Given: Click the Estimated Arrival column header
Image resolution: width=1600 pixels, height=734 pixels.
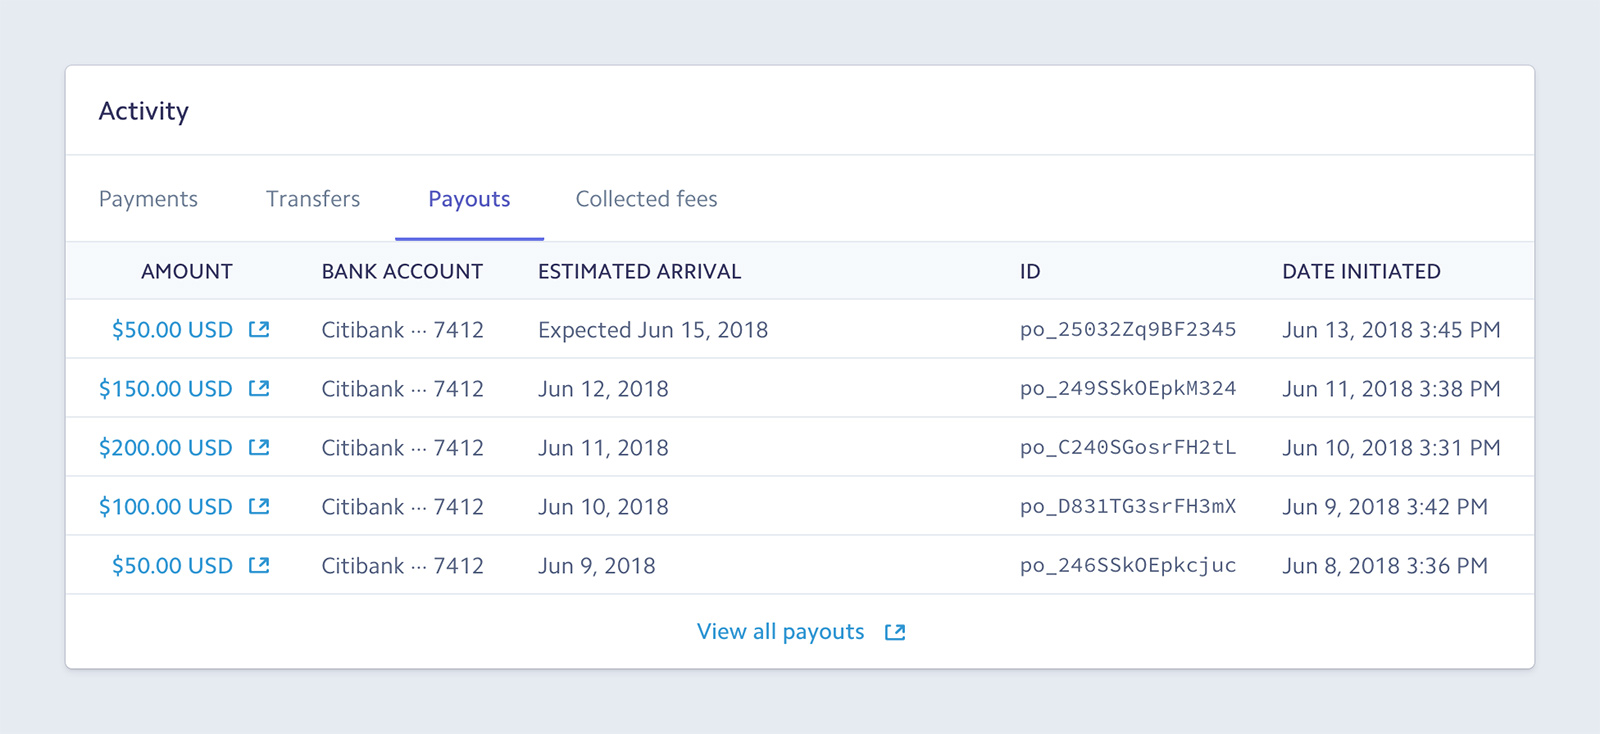Looking at the screenshot, I should [640, 272].
